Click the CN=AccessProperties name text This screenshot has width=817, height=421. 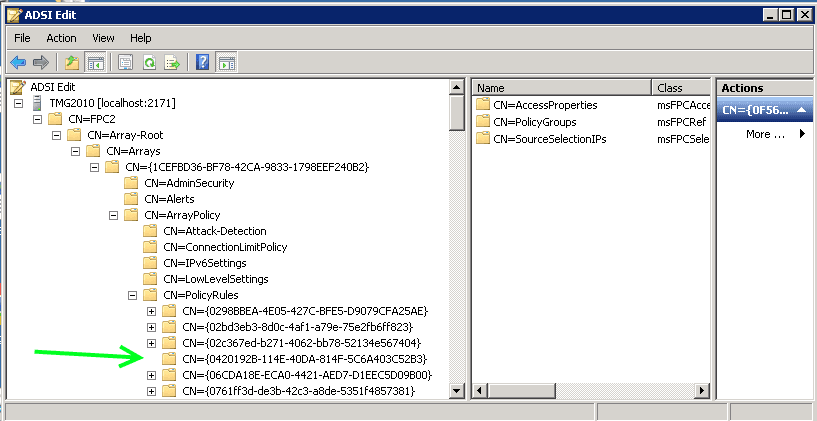[545, 105]
